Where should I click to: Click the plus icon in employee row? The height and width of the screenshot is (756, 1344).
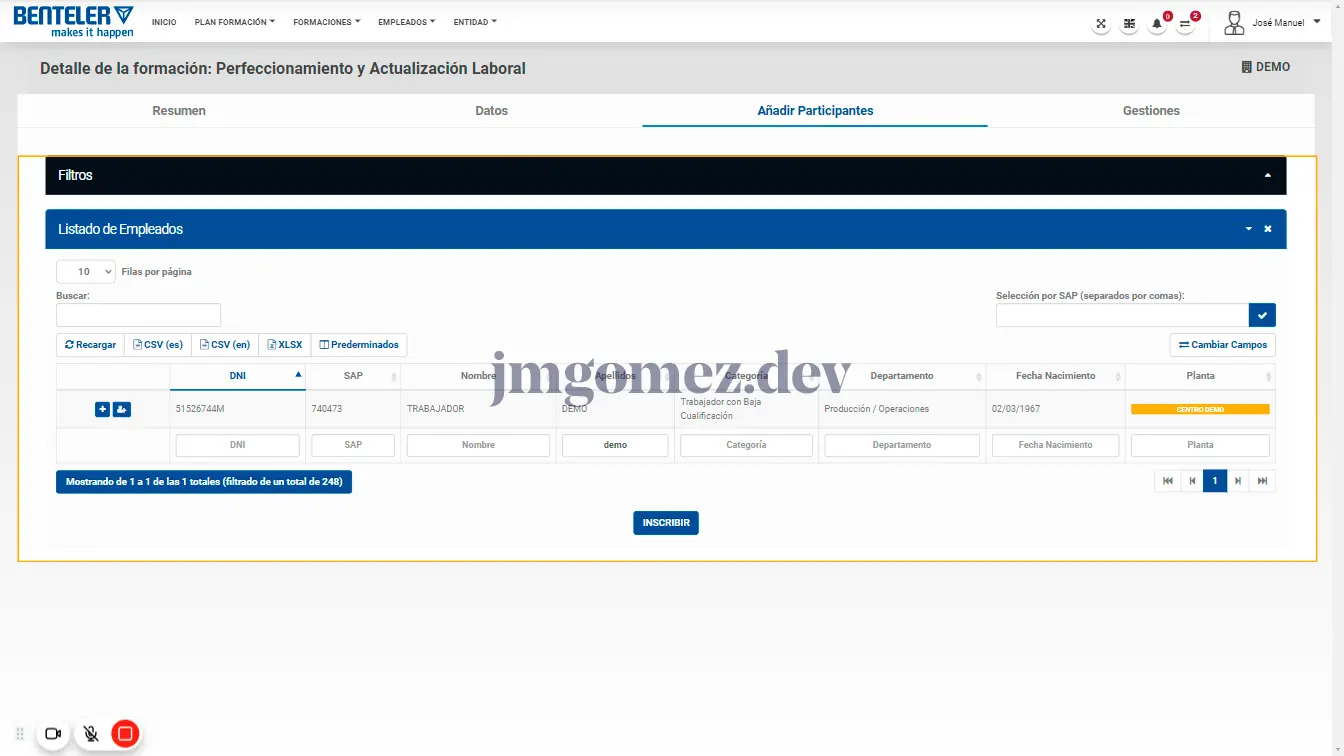tap(102, 409)
